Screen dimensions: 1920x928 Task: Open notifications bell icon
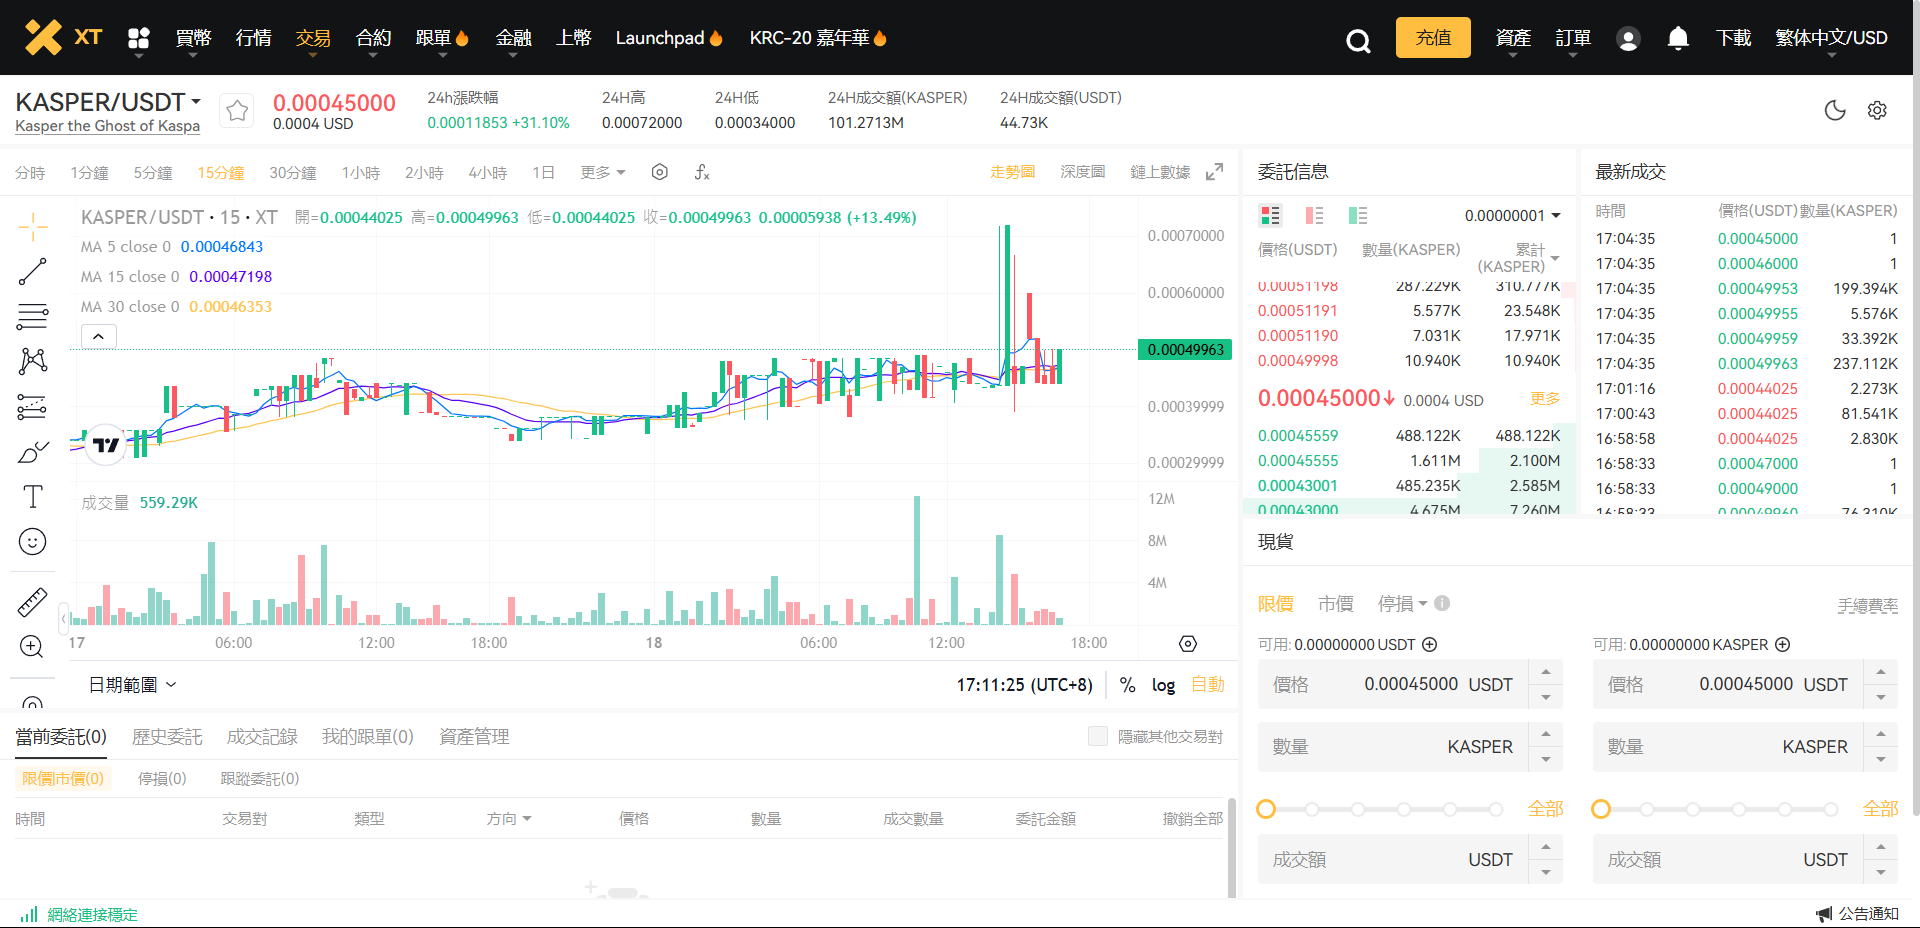click(x=1678, y=38)
